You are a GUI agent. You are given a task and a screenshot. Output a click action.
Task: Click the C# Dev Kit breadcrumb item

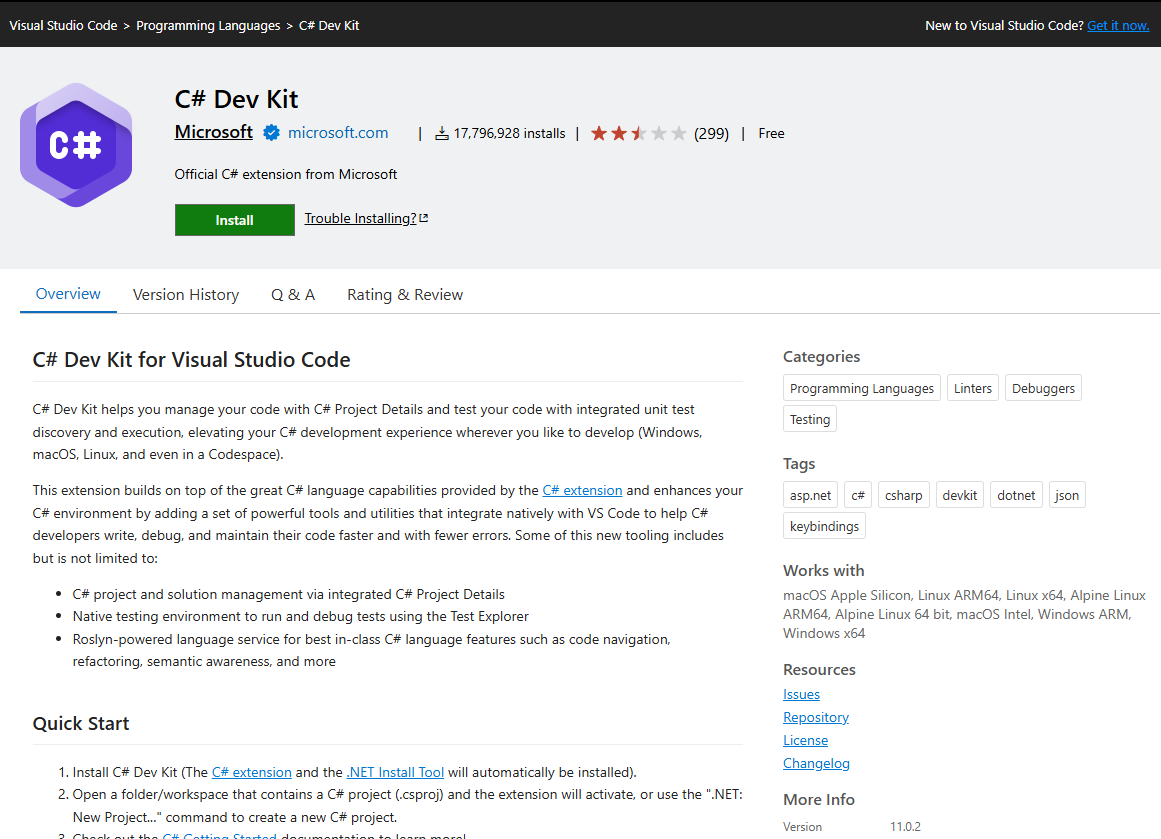click(x=329, y=25)
